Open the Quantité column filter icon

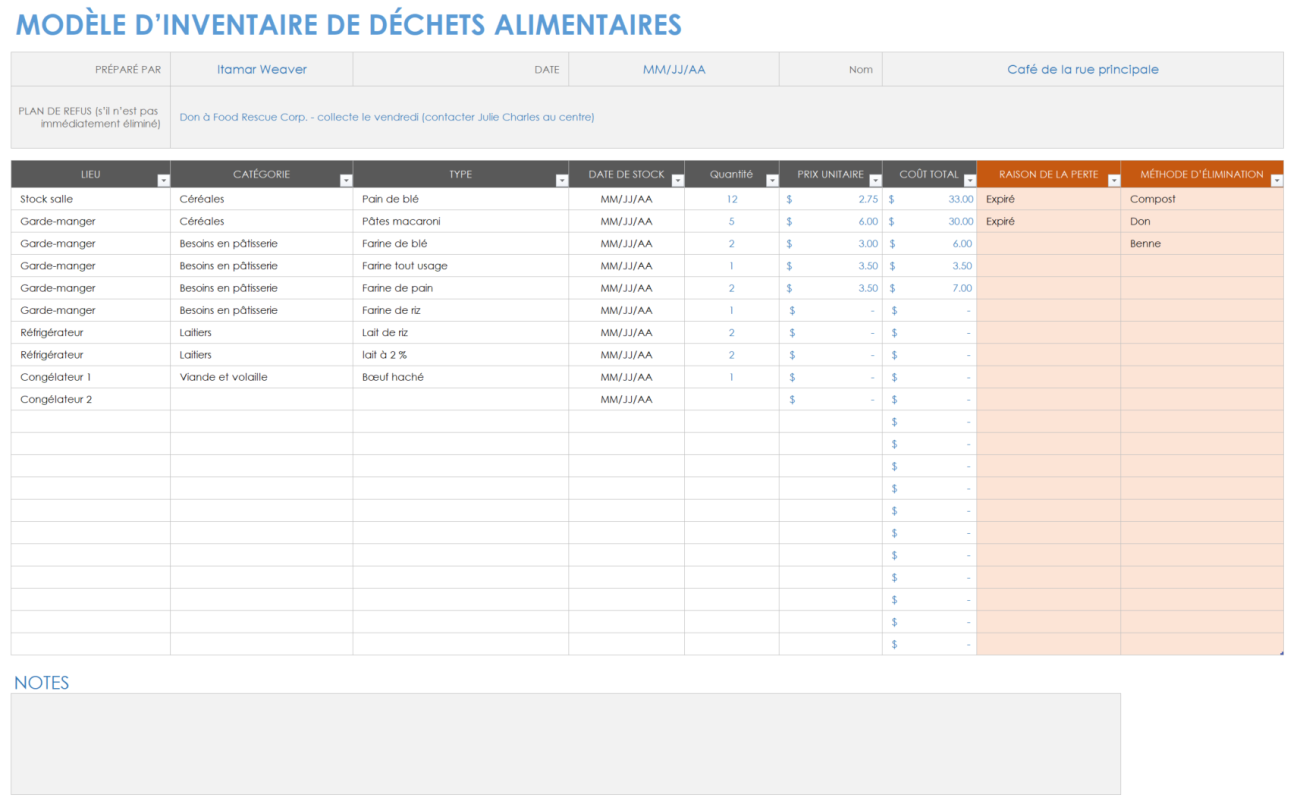(770, 178)
